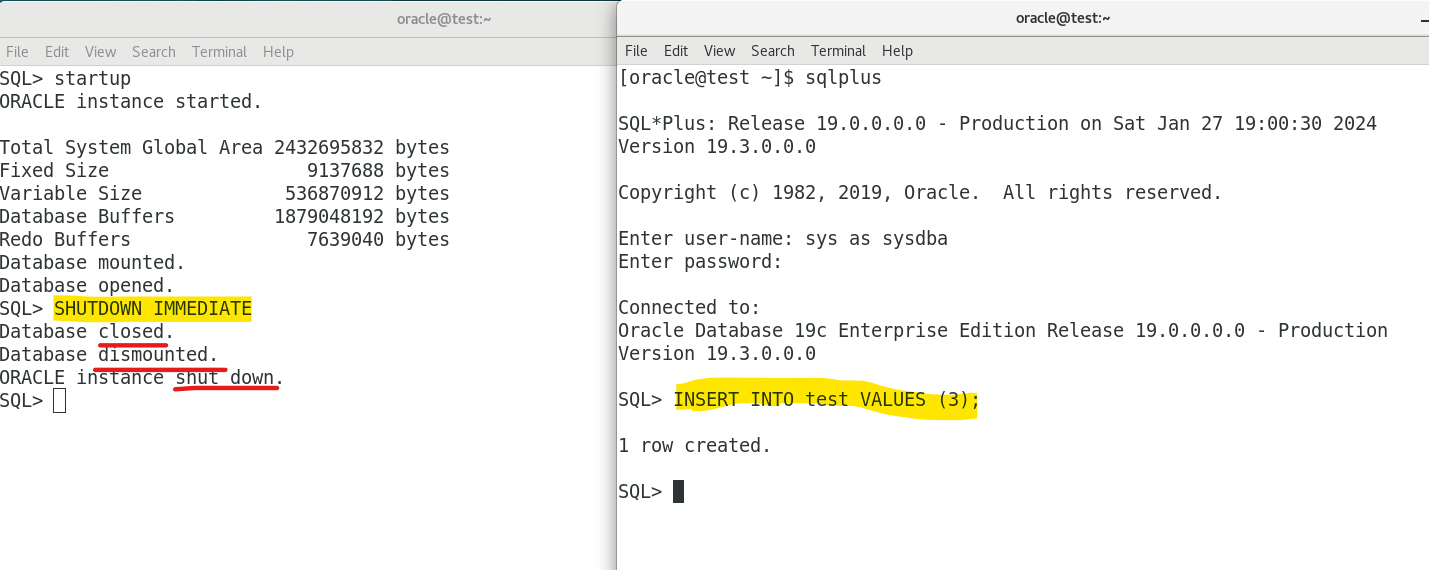Open View menu in left terminal window
The image size is (1429, 570).
[100, 52]
